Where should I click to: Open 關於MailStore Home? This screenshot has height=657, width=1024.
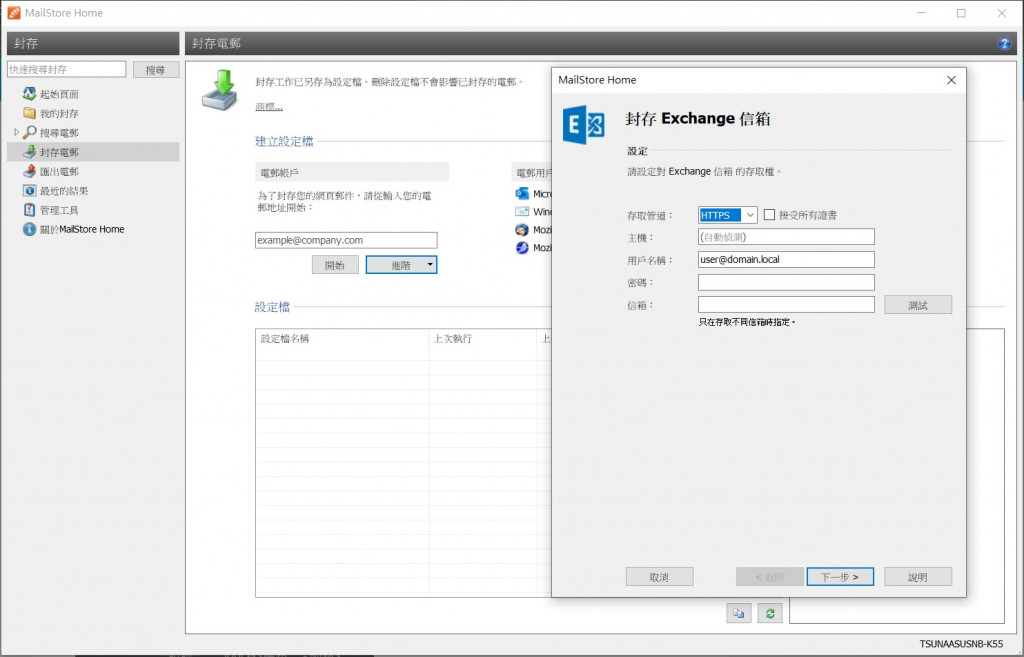(x=82, y=229)
